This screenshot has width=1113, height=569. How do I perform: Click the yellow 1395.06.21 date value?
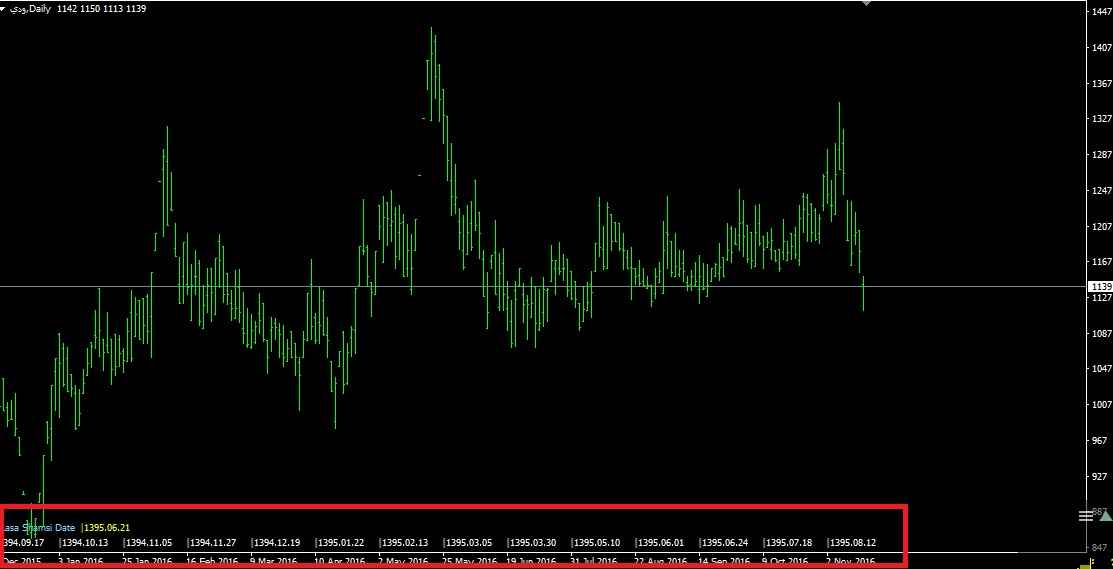tap(107, 527)
